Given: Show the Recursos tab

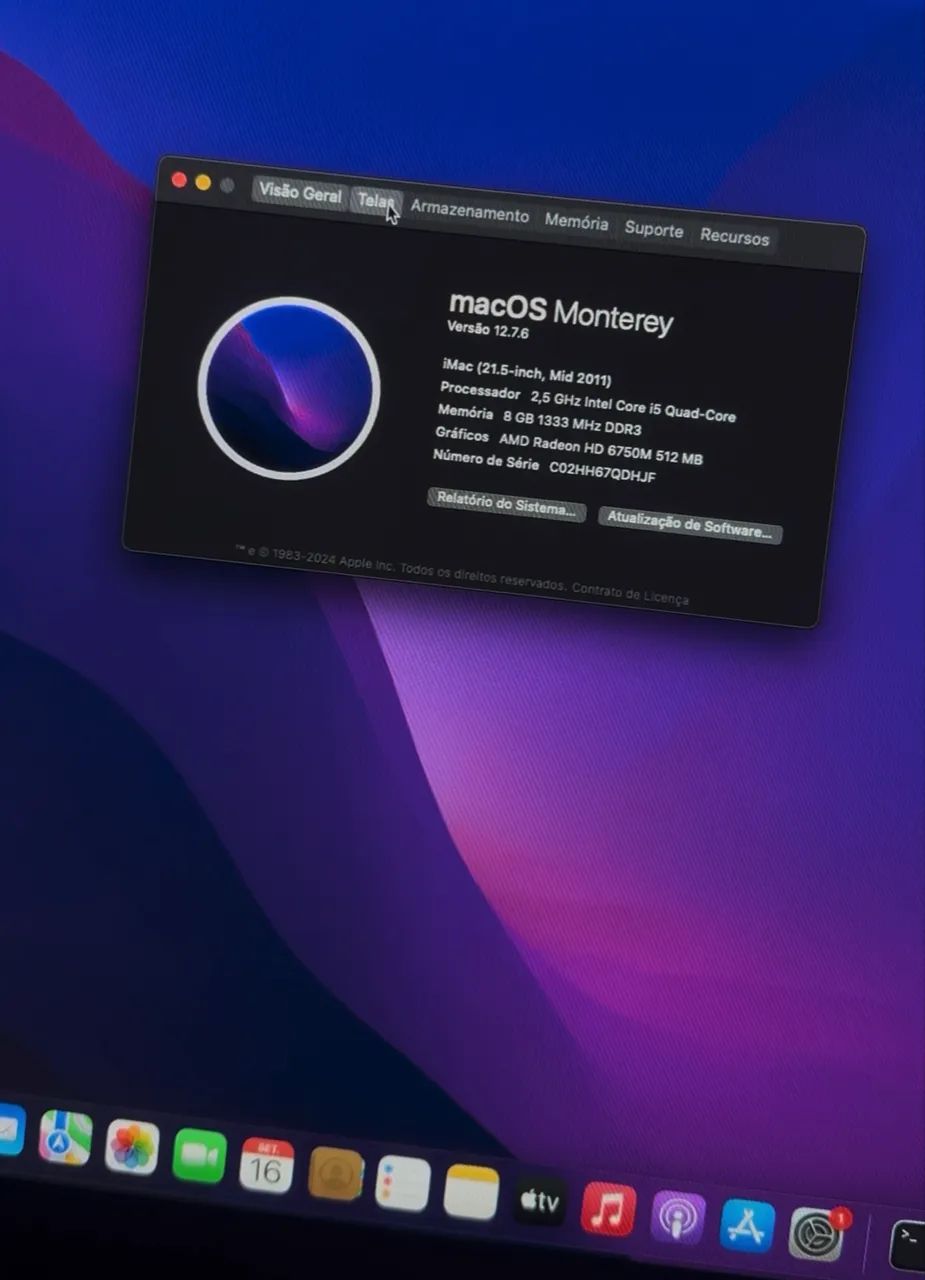Looking at the screenshot, I should click(x=734, y=238).
